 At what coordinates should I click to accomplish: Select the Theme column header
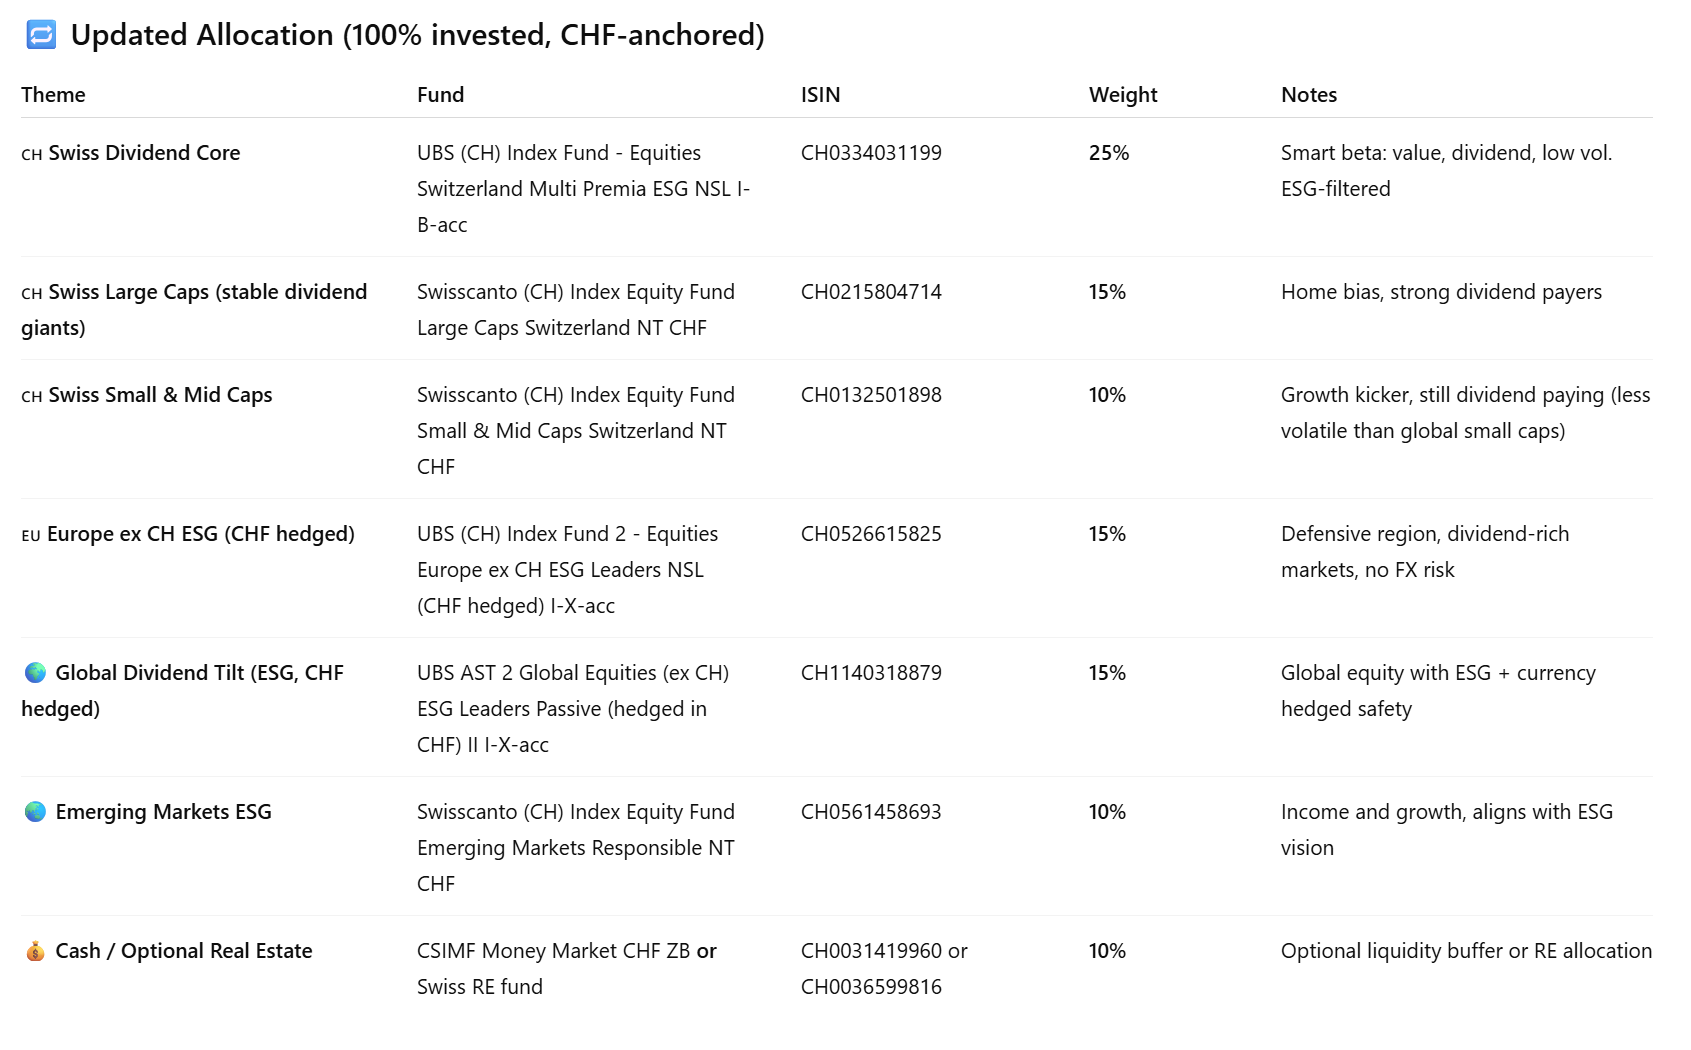coord(53,95)
